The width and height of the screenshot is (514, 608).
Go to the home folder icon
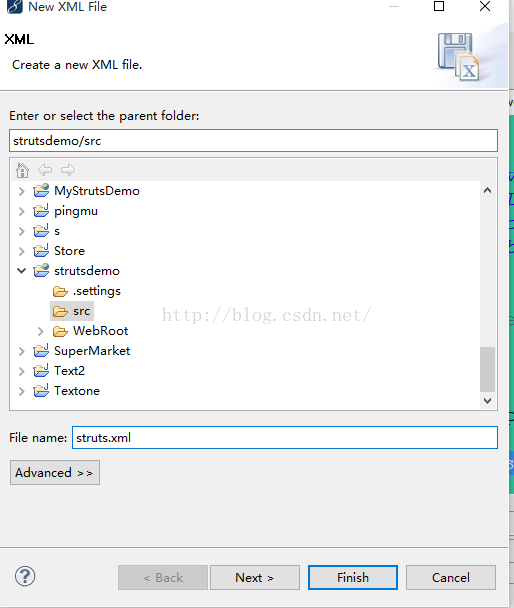[22, 170]
